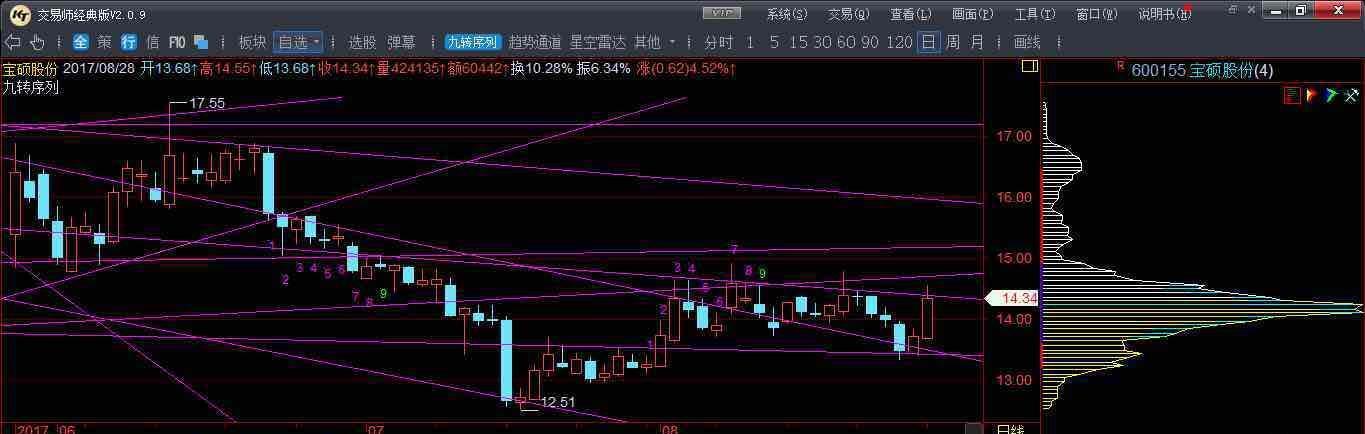Select the hand pointer tool icon
The width and height of the screenshot is (1365, 434).
tap(37, 43)
